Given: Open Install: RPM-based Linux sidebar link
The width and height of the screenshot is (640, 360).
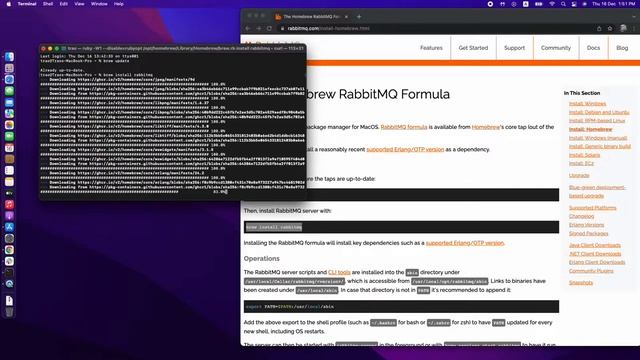Looking at the screenshot, I should pyautogui.click(x=597, y=121).
